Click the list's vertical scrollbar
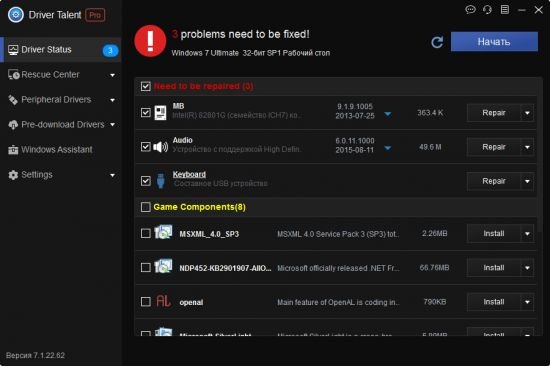 (x=541, y=207)
